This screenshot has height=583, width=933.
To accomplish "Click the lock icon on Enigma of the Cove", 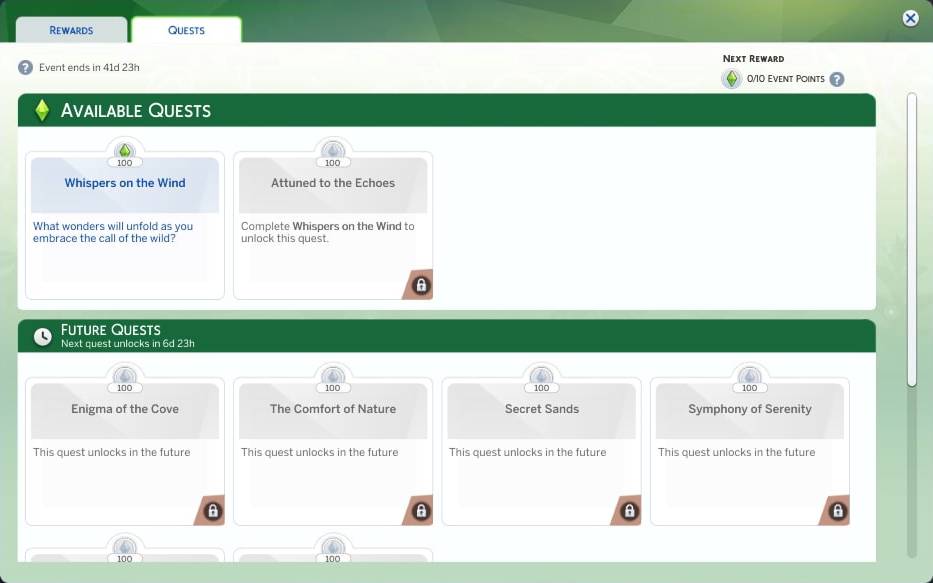I will (212, 511).
